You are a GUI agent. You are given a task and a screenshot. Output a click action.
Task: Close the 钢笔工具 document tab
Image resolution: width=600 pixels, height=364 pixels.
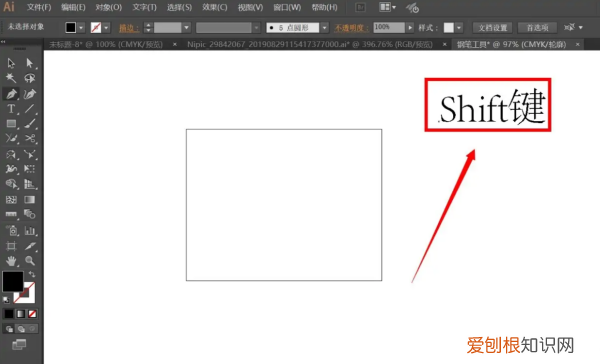577,44
